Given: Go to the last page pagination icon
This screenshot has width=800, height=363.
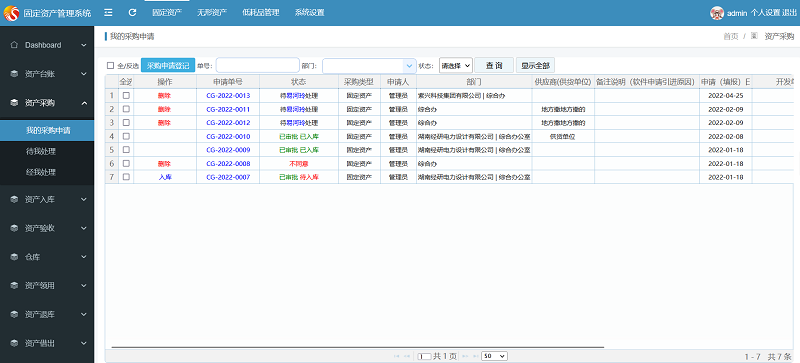Looking at the screenshot, I should pyautogui.click(x=475, y=356).
